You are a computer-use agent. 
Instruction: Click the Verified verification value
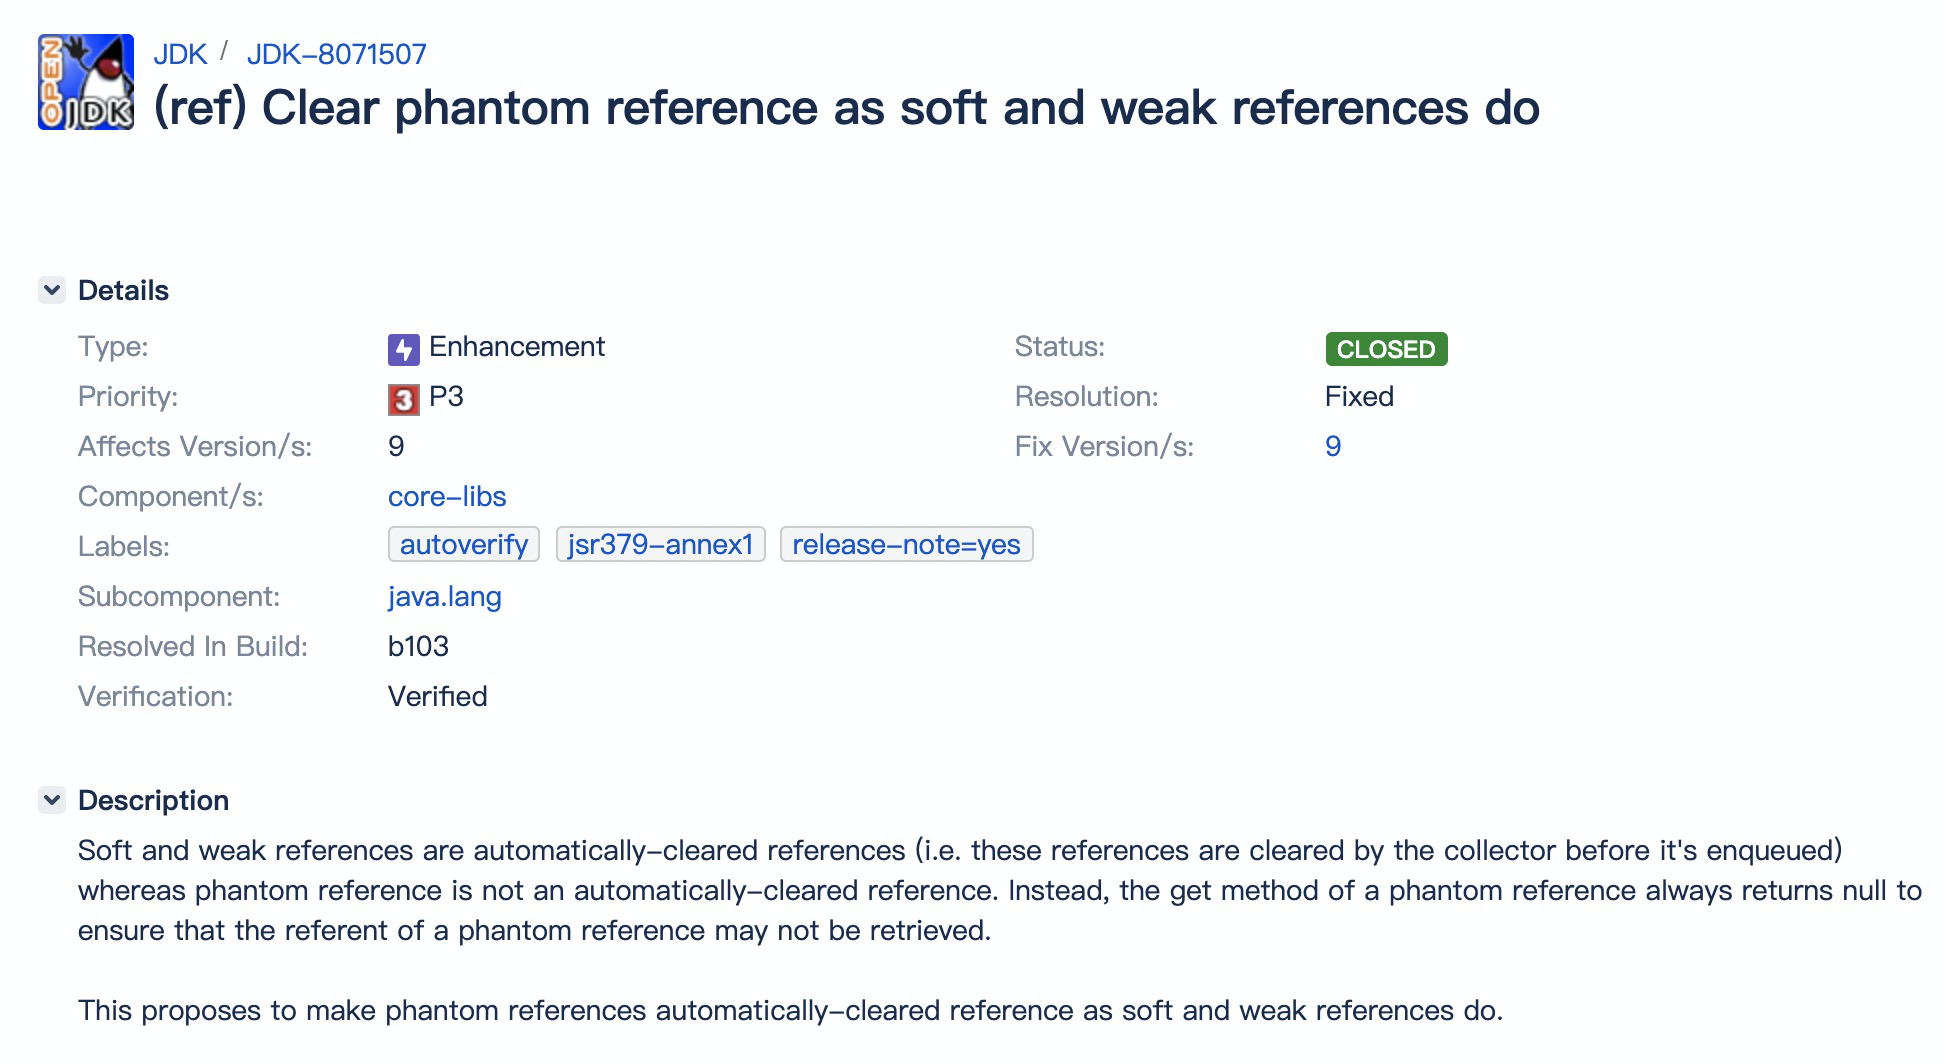437,696
